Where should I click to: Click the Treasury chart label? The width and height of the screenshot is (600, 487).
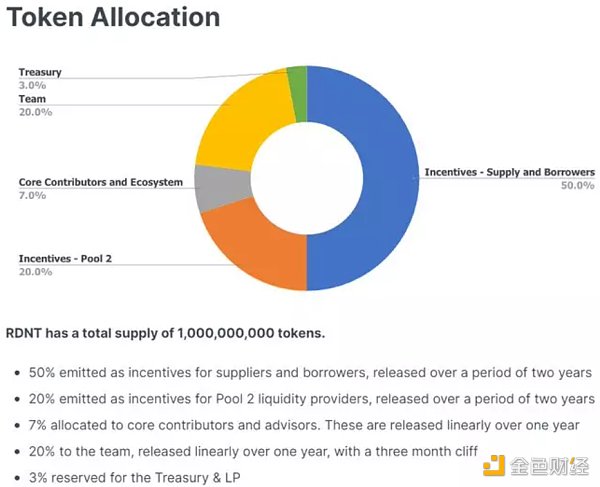[x=40, y=72]
